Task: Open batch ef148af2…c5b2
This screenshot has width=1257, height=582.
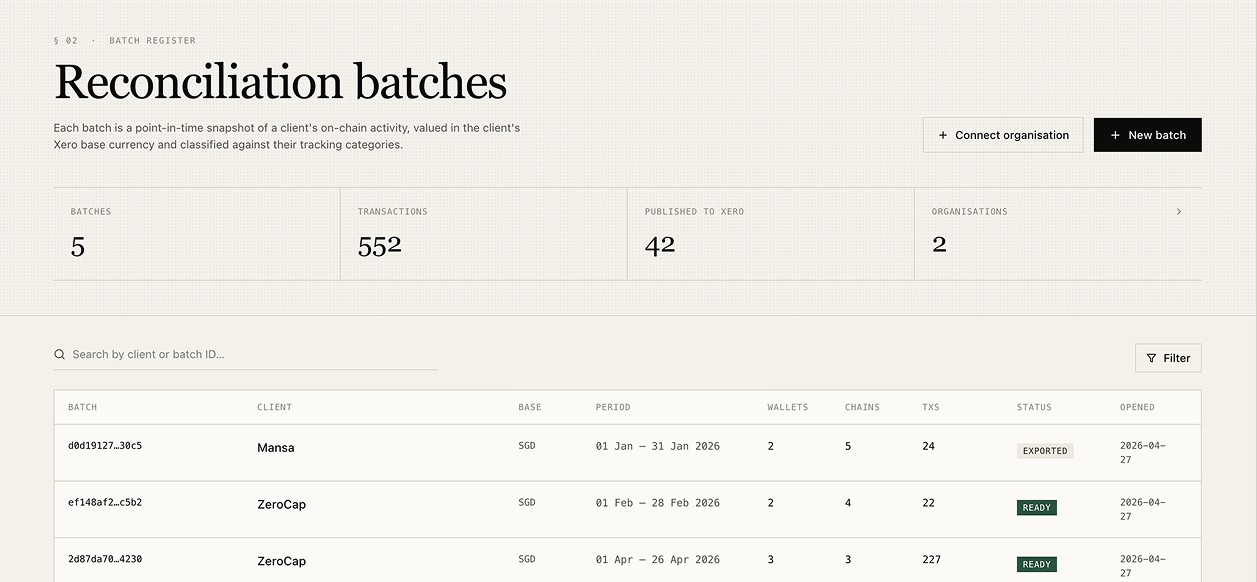Action: [105, 503]
